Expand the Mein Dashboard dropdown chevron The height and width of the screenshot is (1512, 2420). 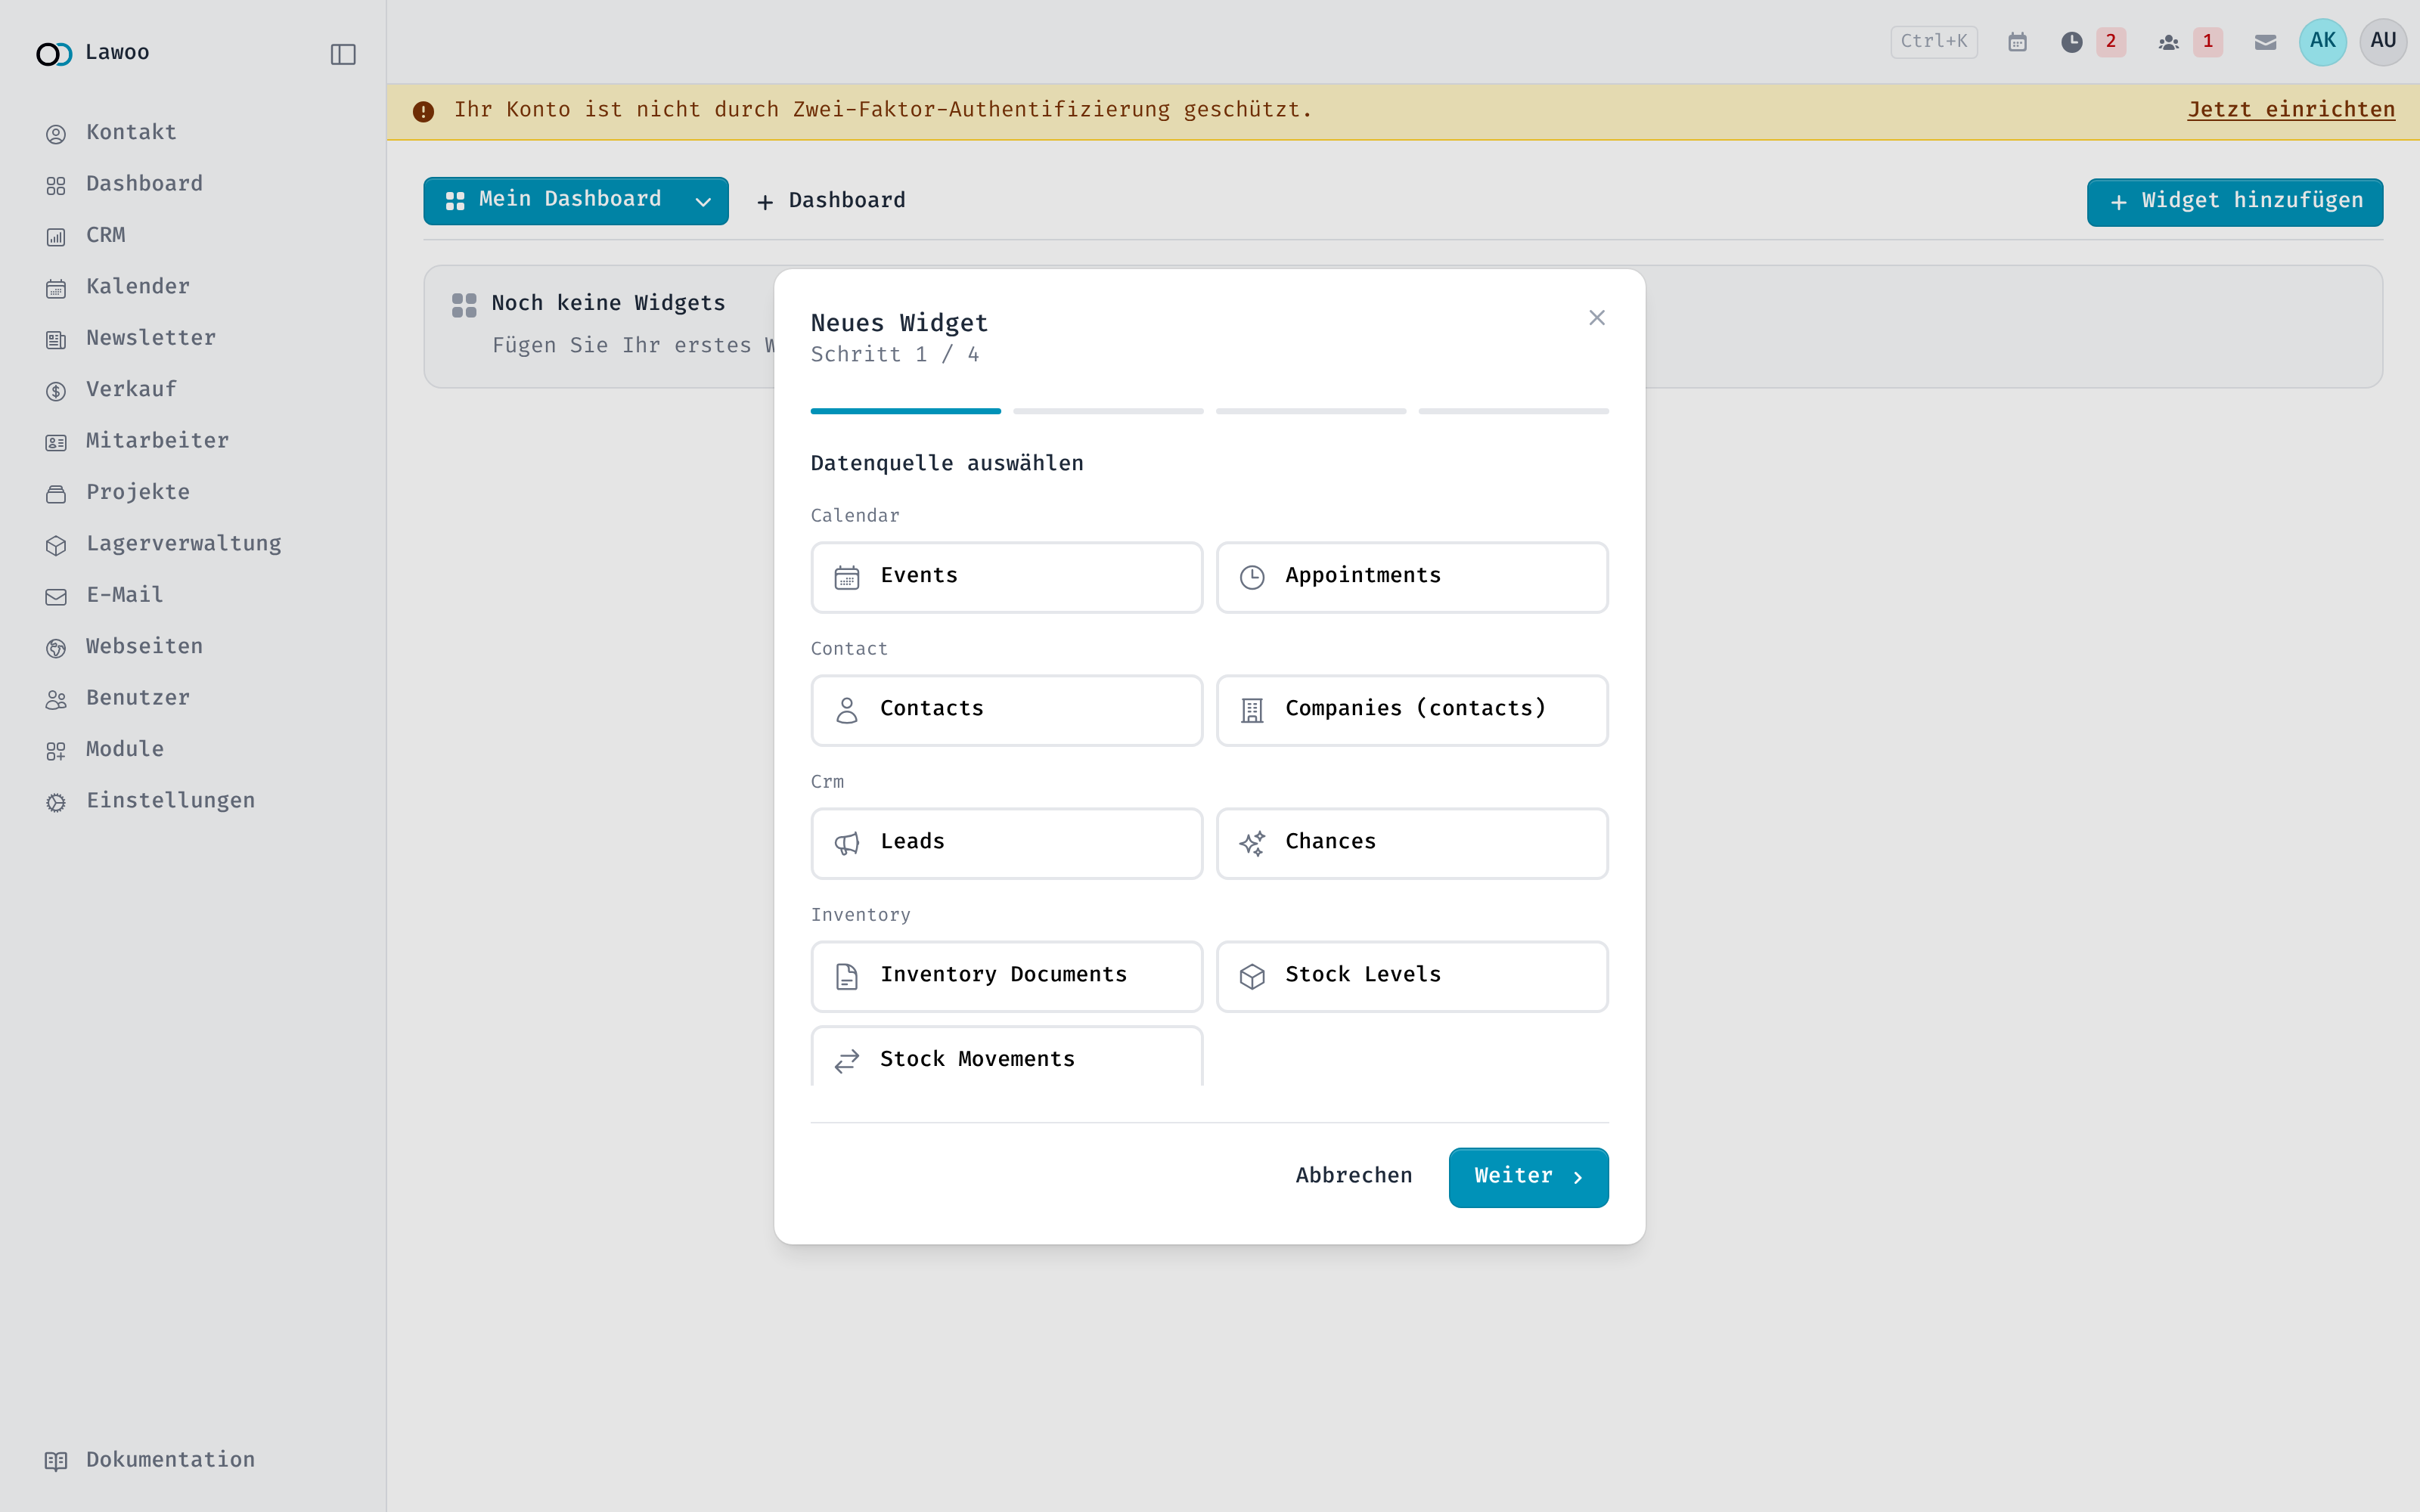pyautogui.click(x=703, y=202)
